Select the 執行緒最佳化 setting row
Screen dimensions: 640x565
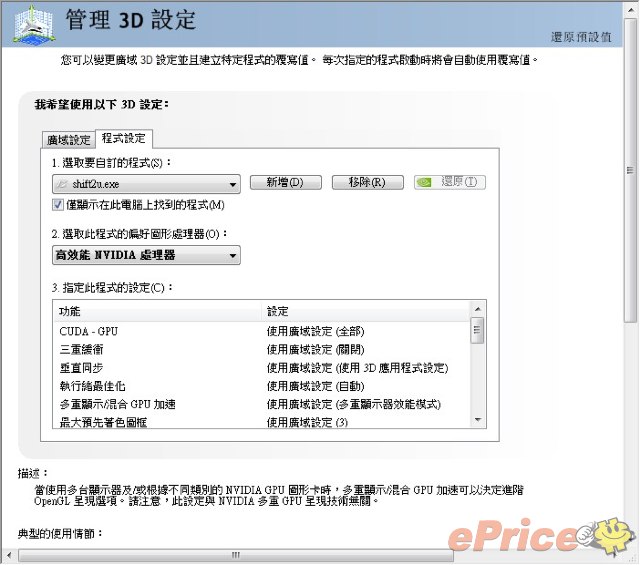[x=261, y=386]
